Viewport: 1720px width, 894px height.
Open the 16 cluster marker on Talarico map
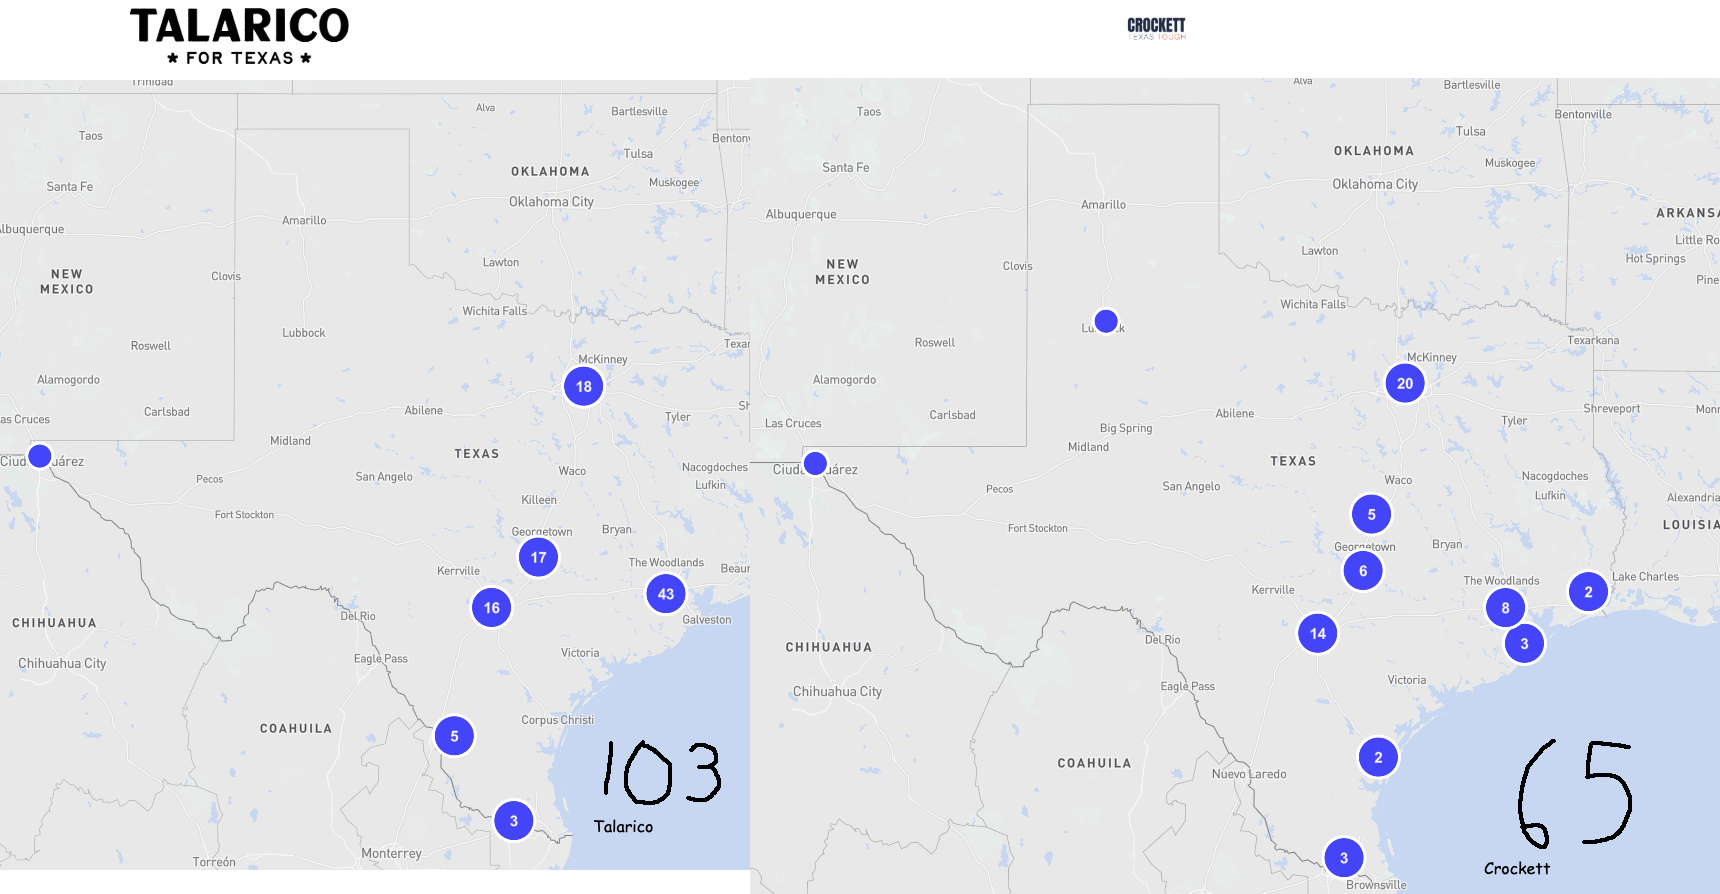click(x=491, y=607)
